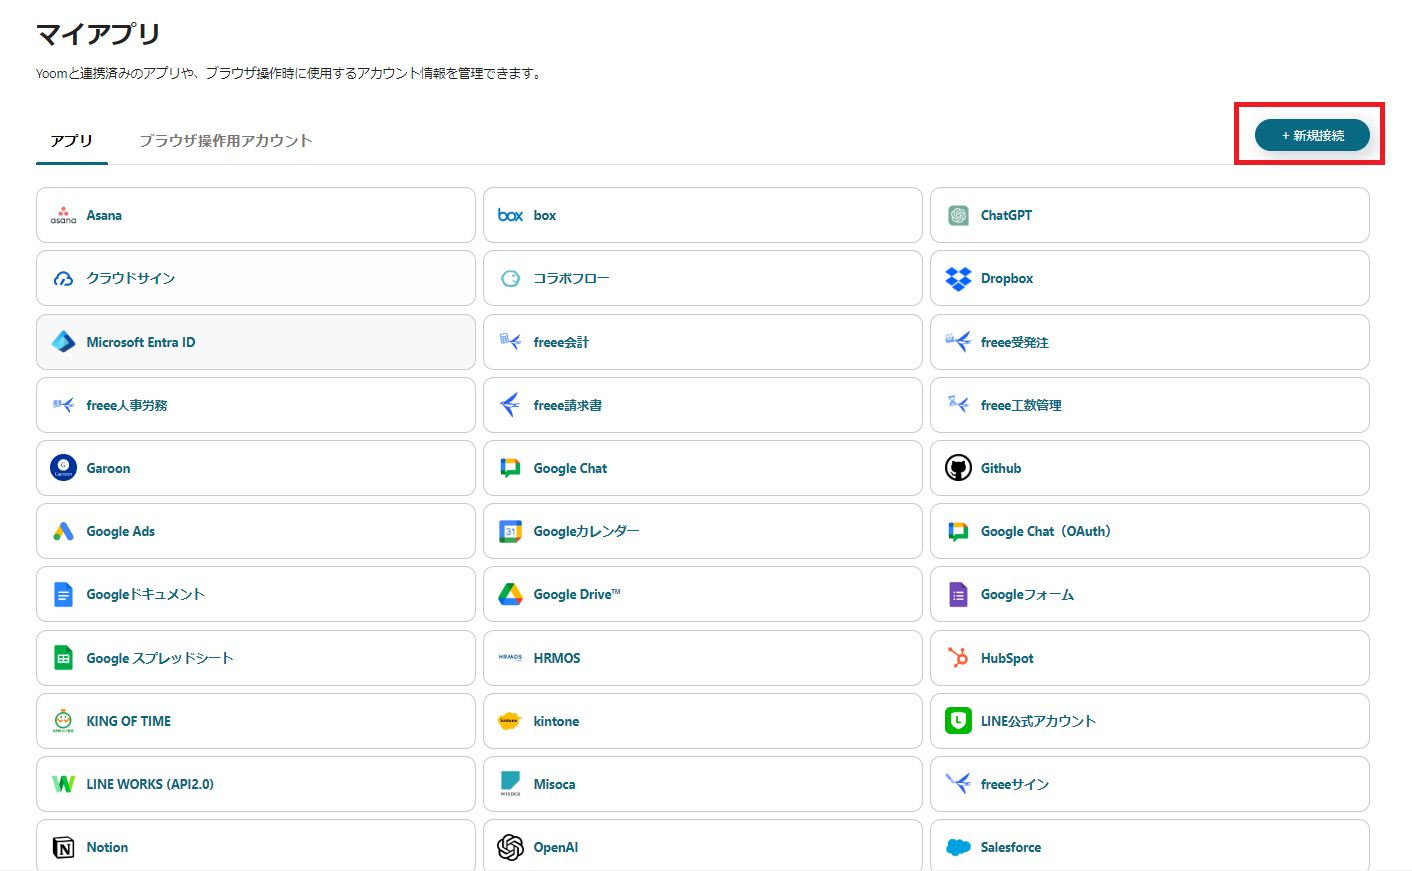Image resolution: width=1412 pixels, height=871 pixels.
Task: Open the ブラウザ操作用アカウント tab
Action: (x=226, y=141)
